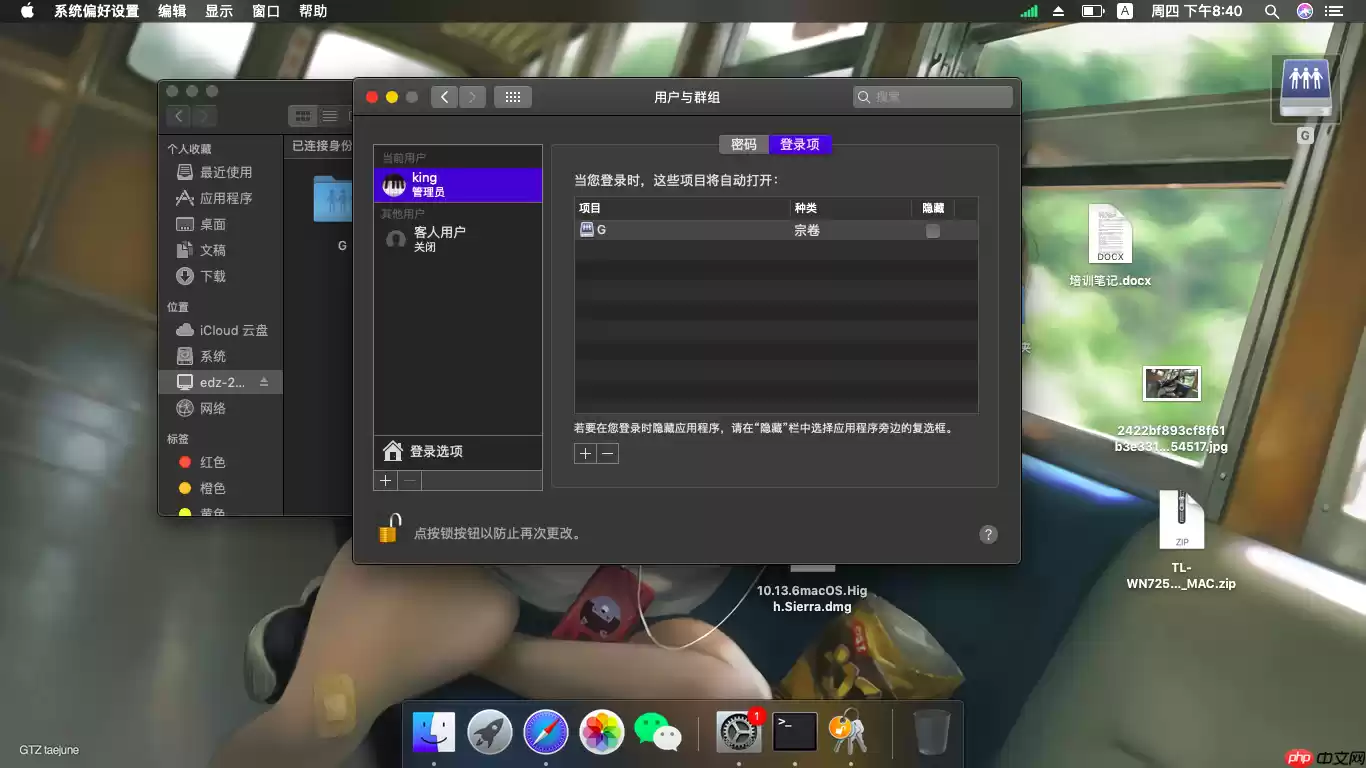Open Launchpad from the Dock
This screenshot has width=1366, height=768.
pyautogui.click(x=489, y=732)
